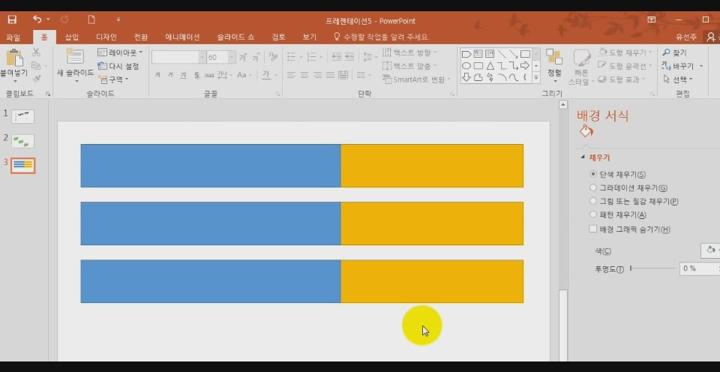Select the Down Arrow shape in gallery
Screen dimensions: 720x372
(466, 78)
